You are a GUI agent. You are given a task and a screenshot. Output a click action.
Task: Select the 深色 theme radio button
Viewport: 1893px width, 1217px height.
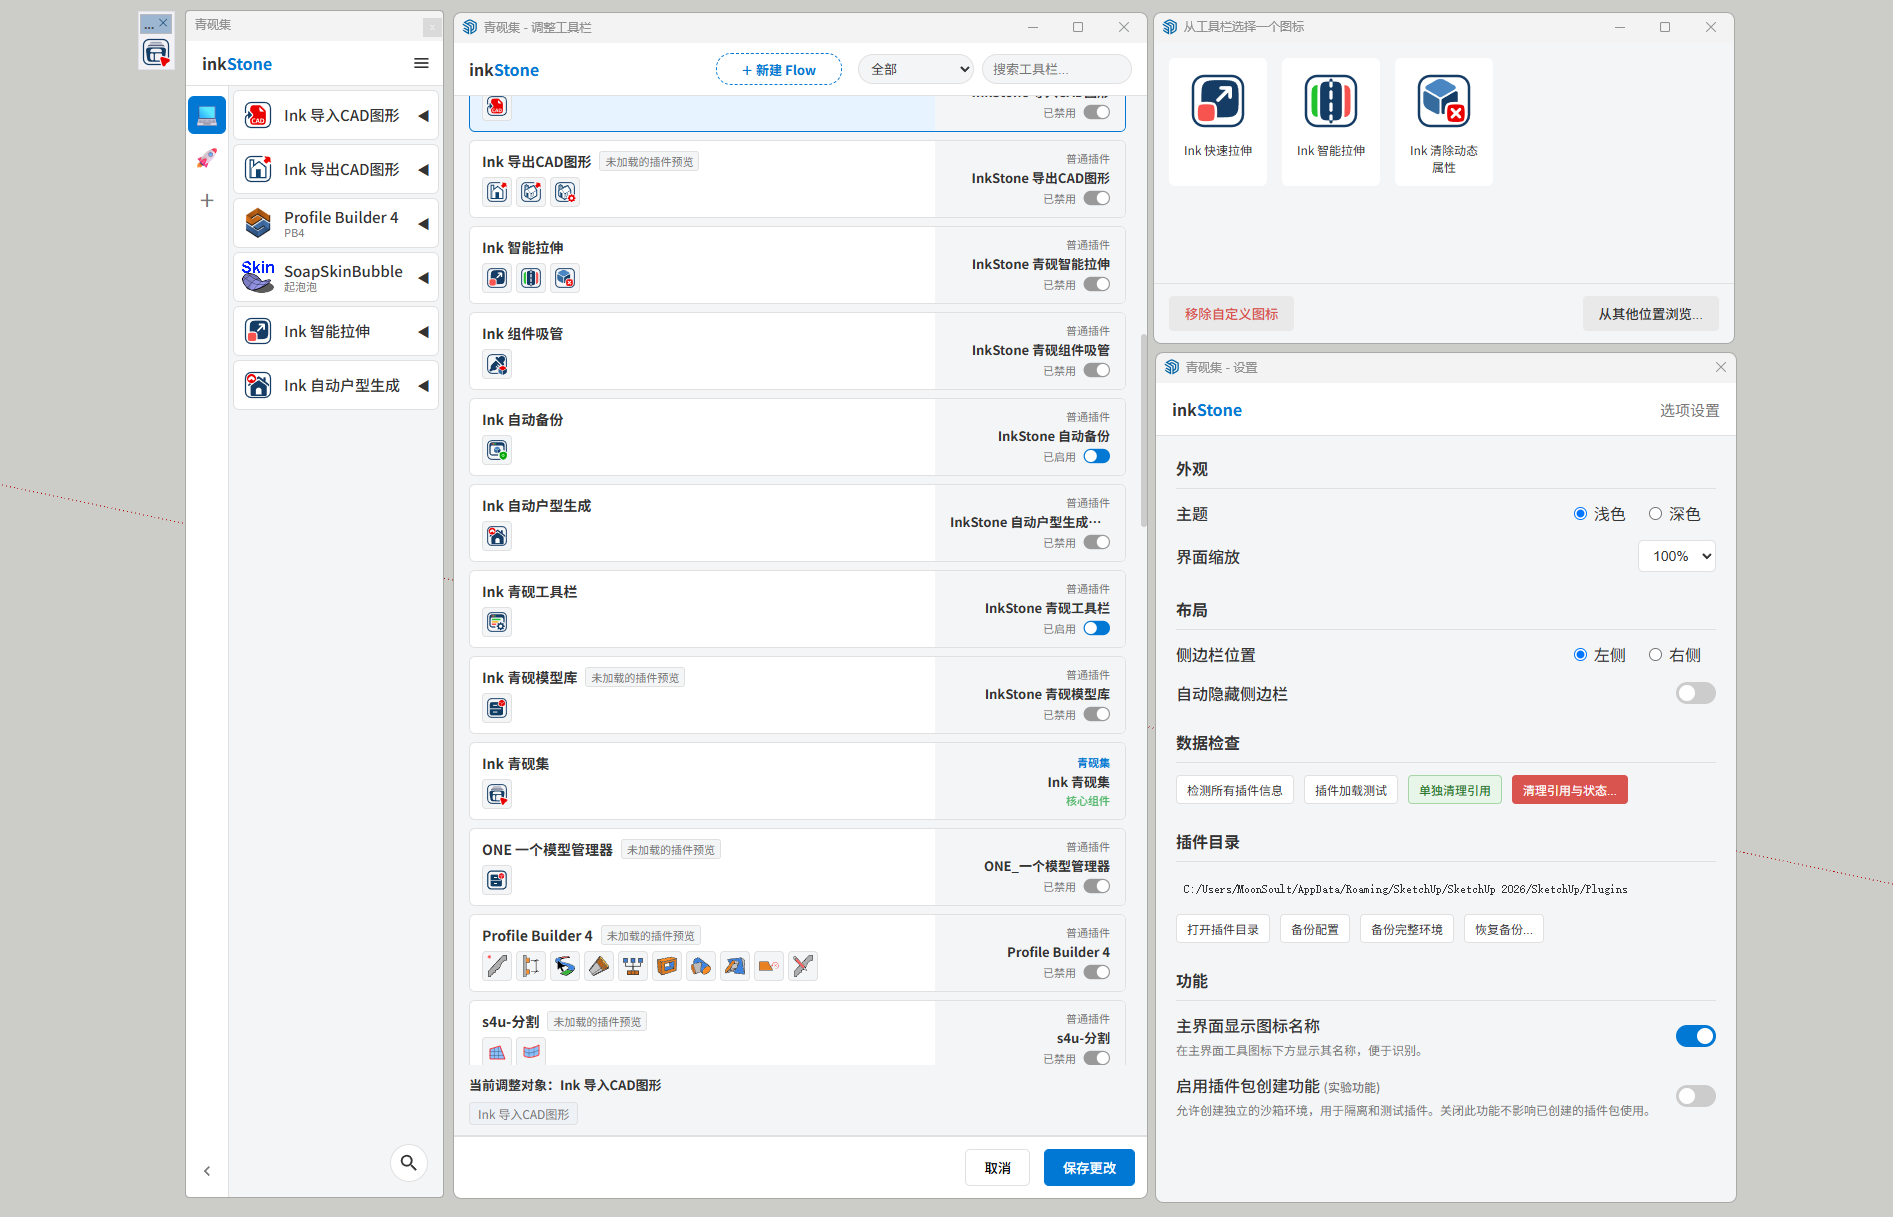pos(1655,514)
